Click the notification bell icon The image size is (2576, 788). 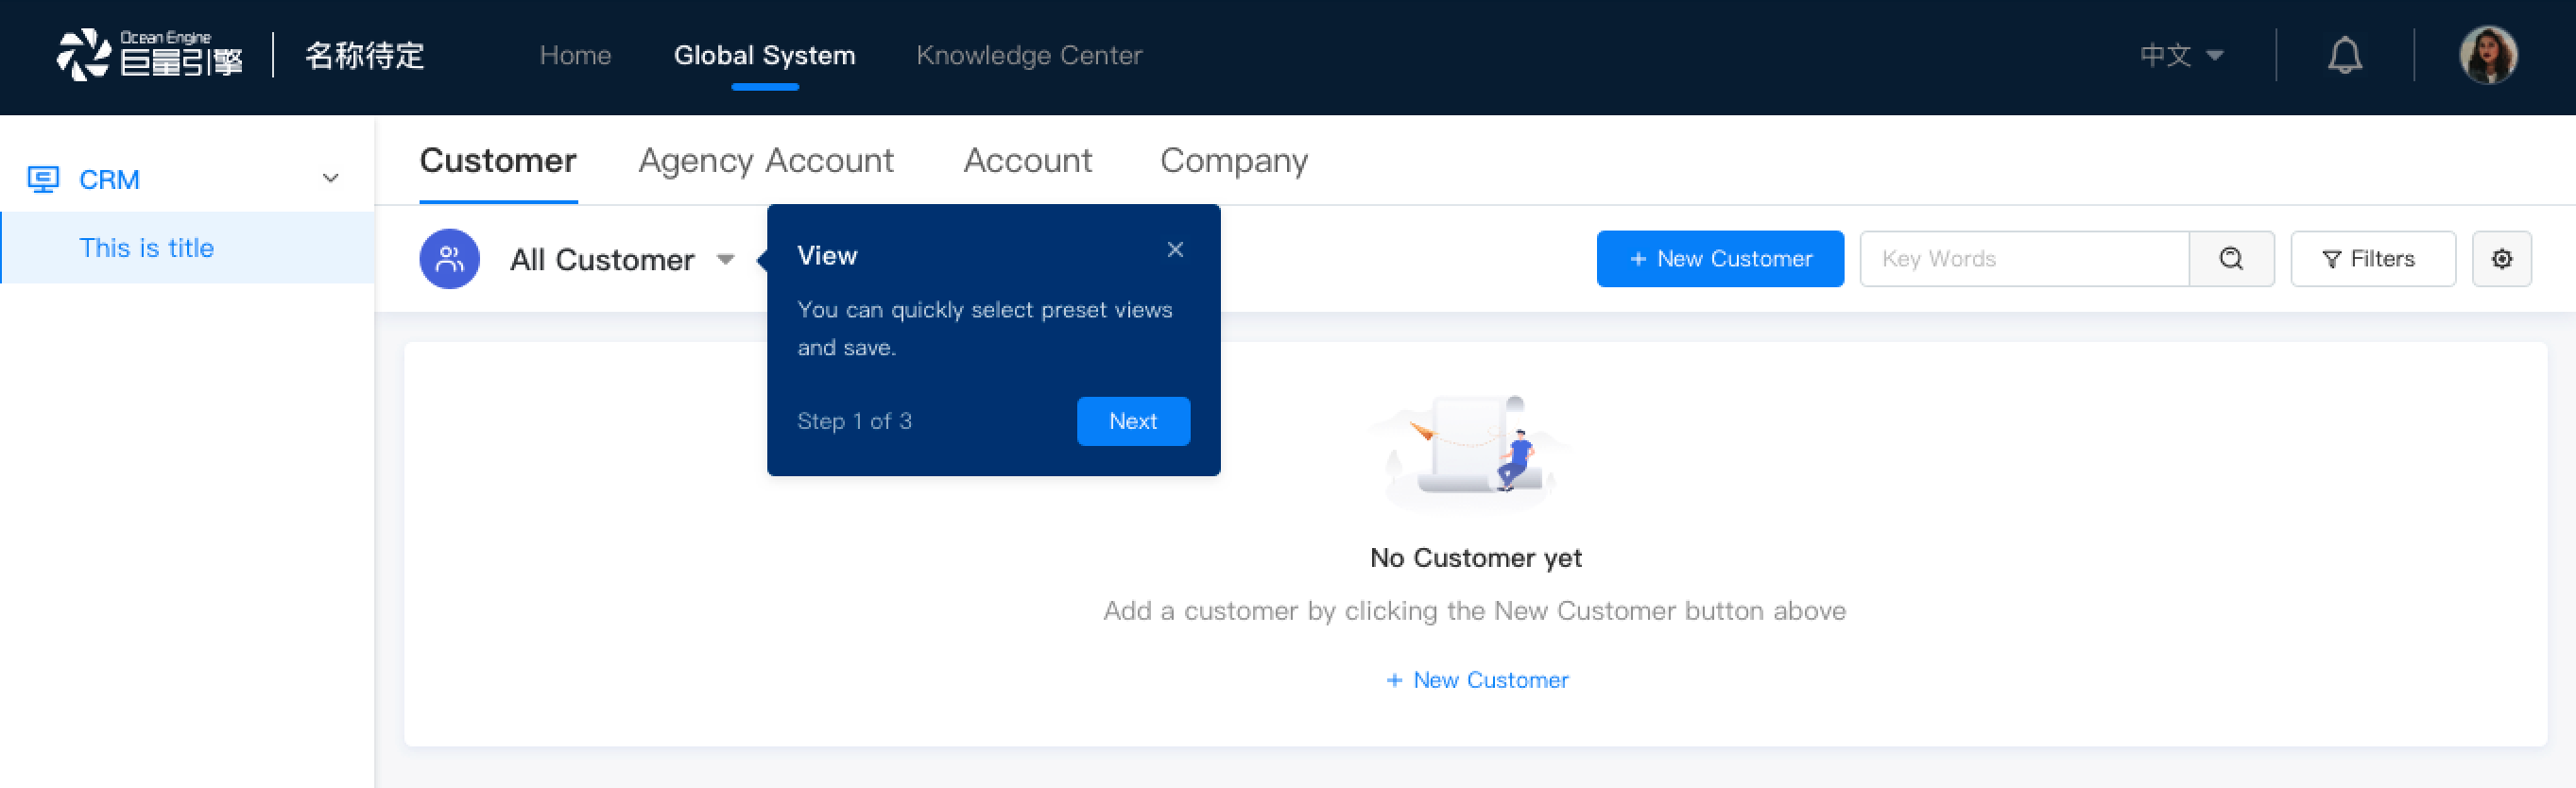(2344, 55)
